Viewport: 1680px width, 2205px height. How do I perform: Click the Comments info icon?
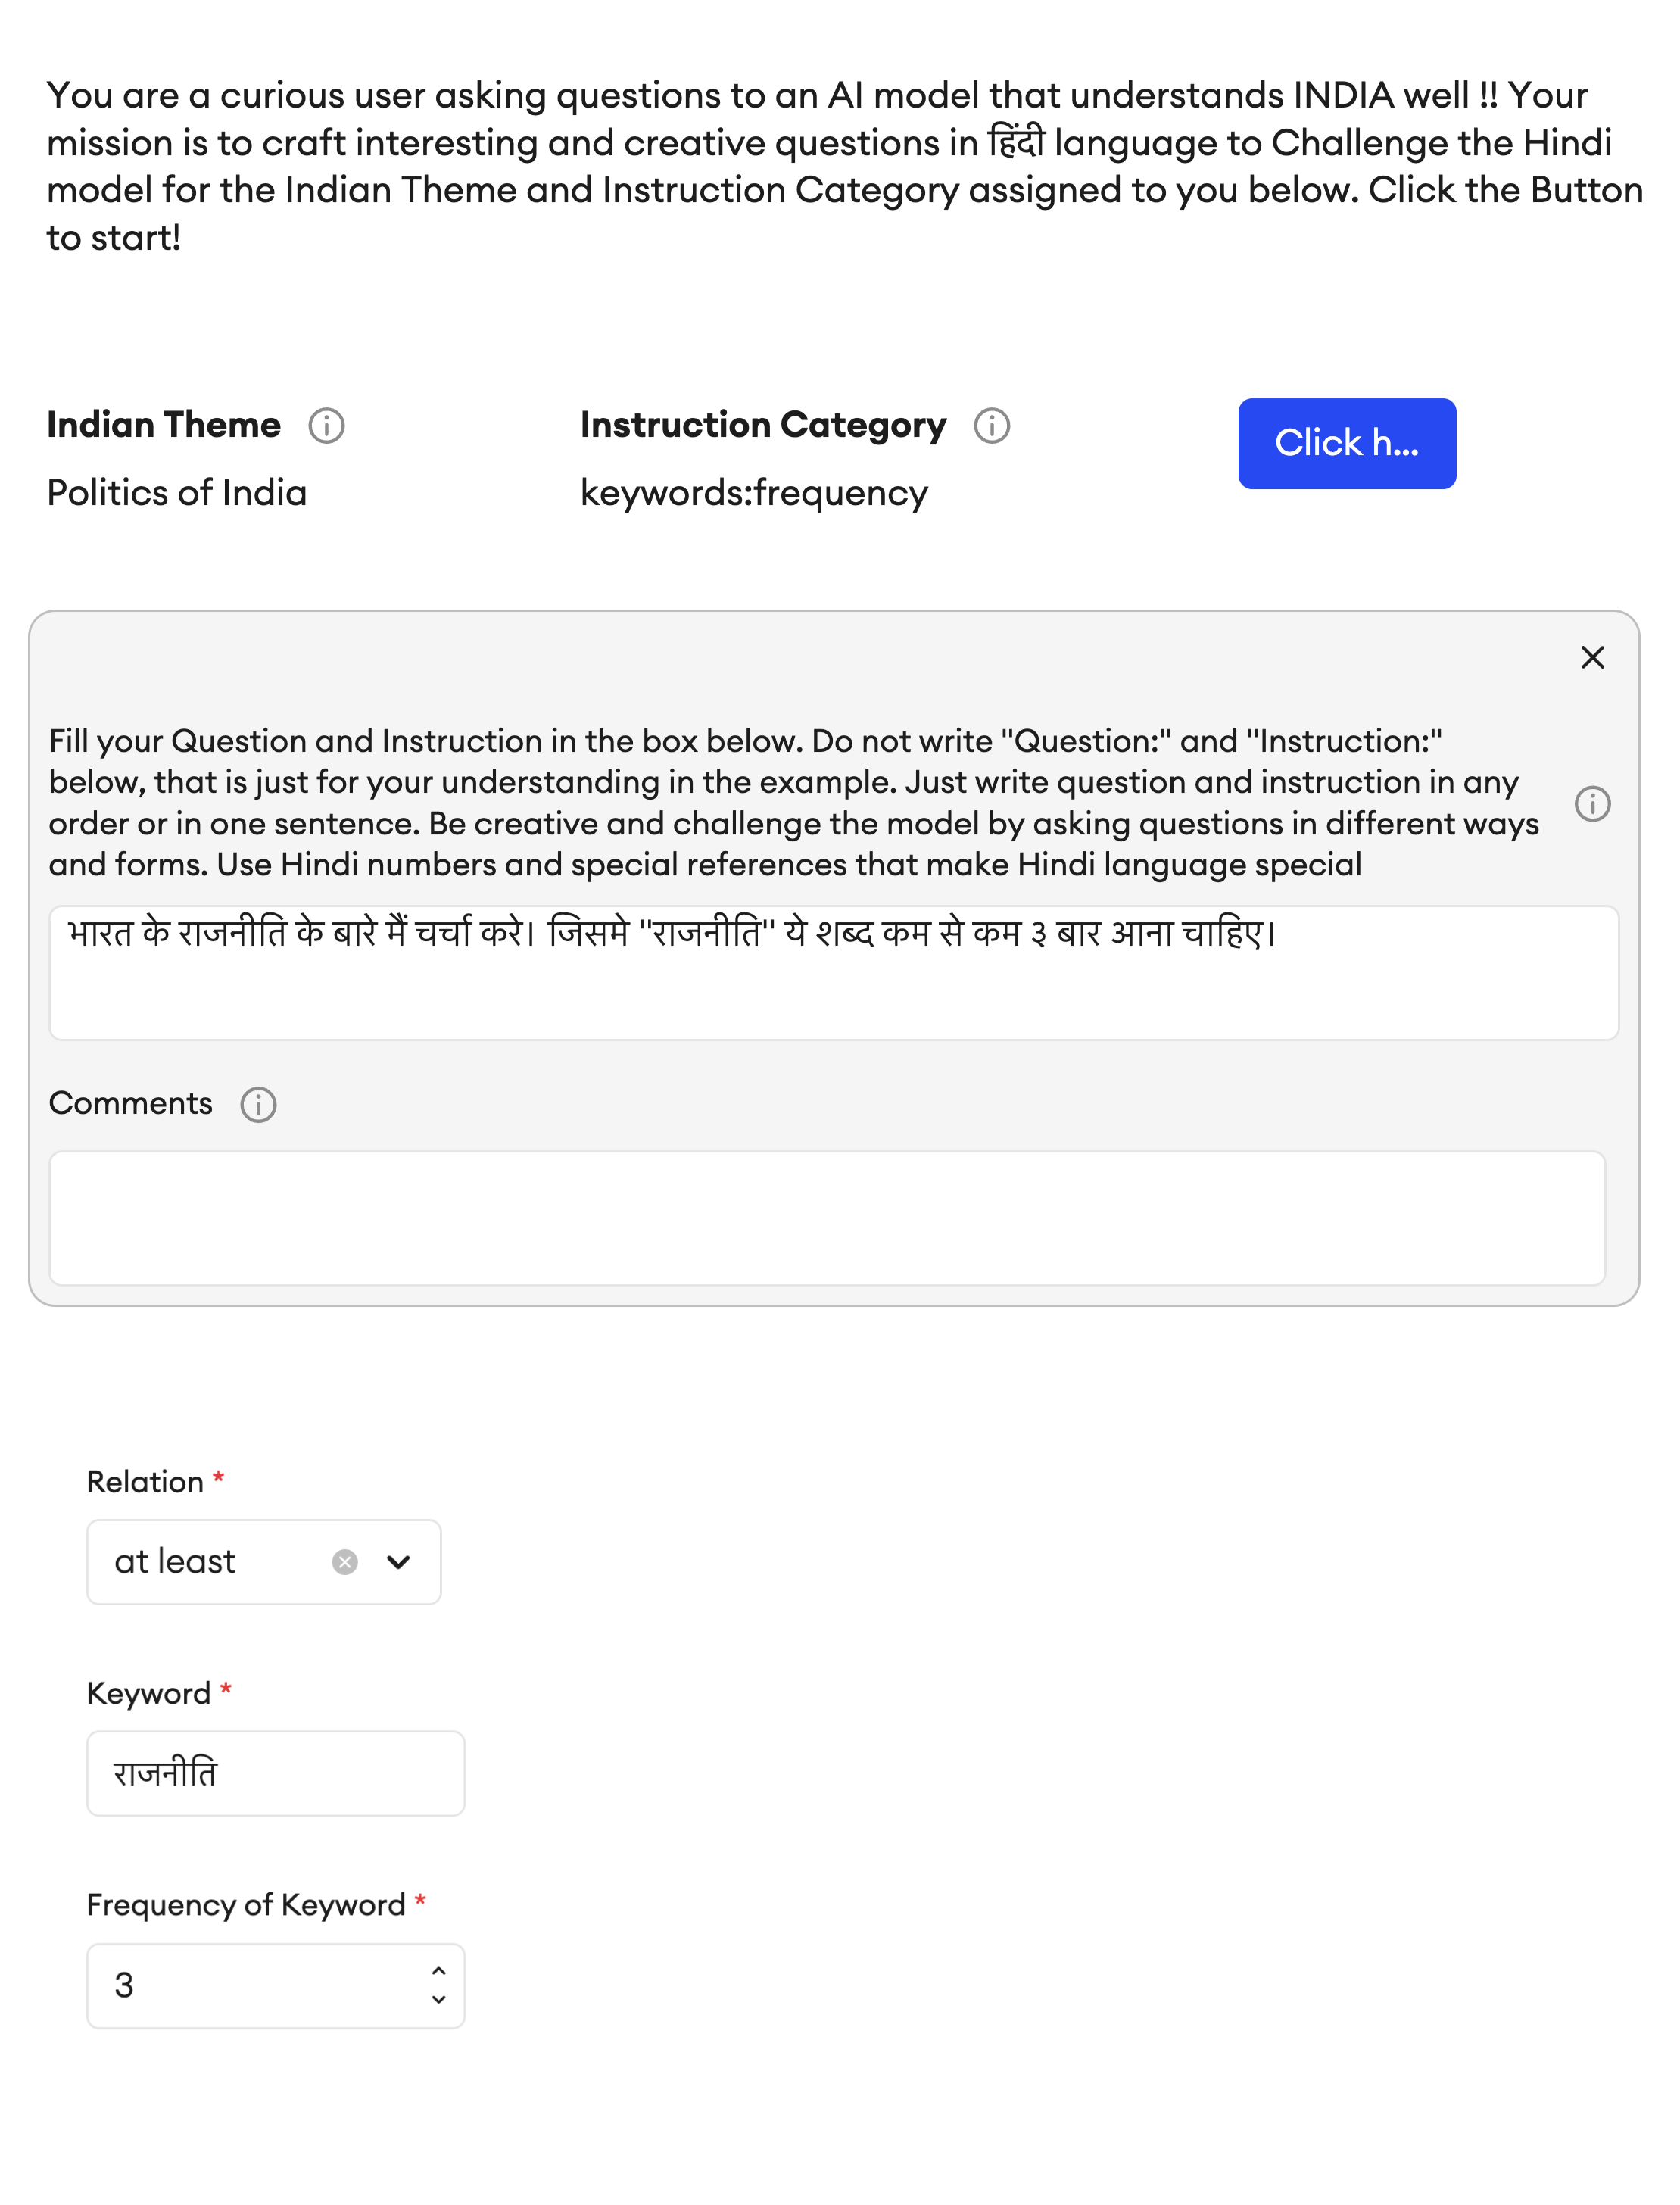pyautogui.click(x=258, y=1104)
